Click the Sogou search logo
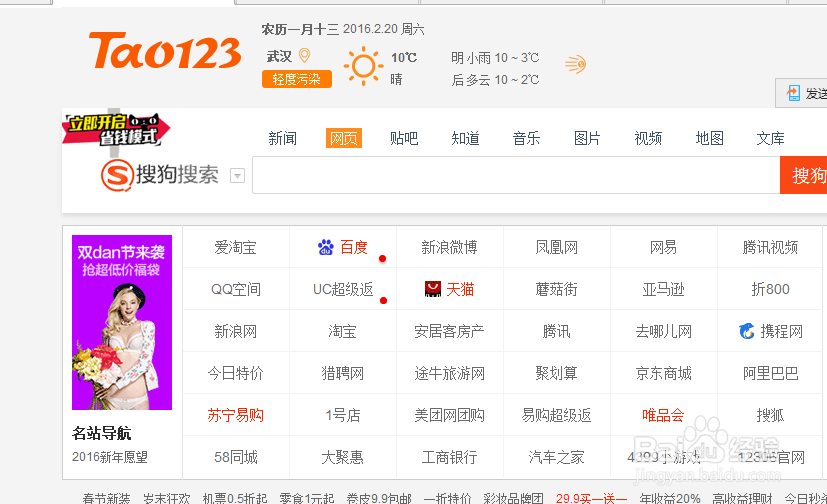Screen dimensions: 827x504 point(160,175)
